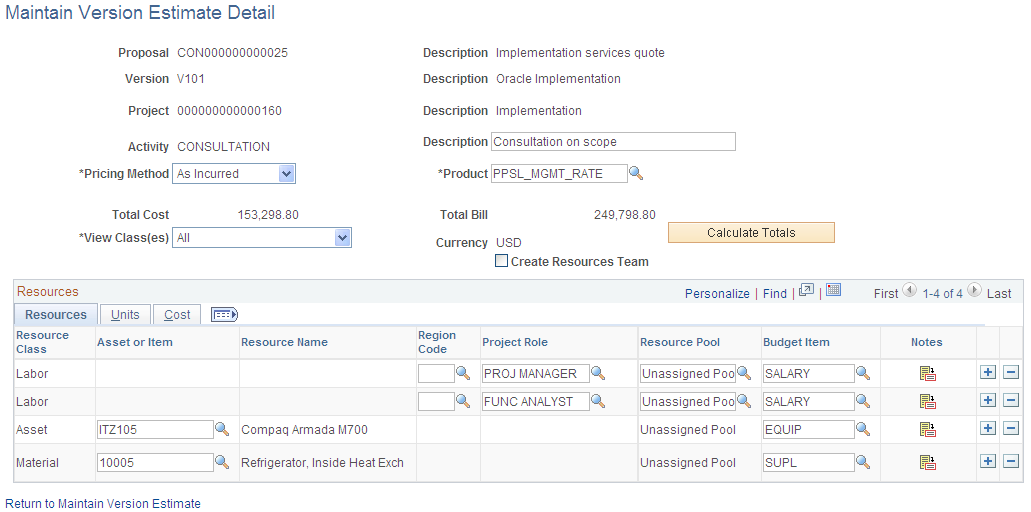Add row after Material 10005 row
Image resolution: width=1031 pixels, height=512 pixels.
(x=988, y=461)
